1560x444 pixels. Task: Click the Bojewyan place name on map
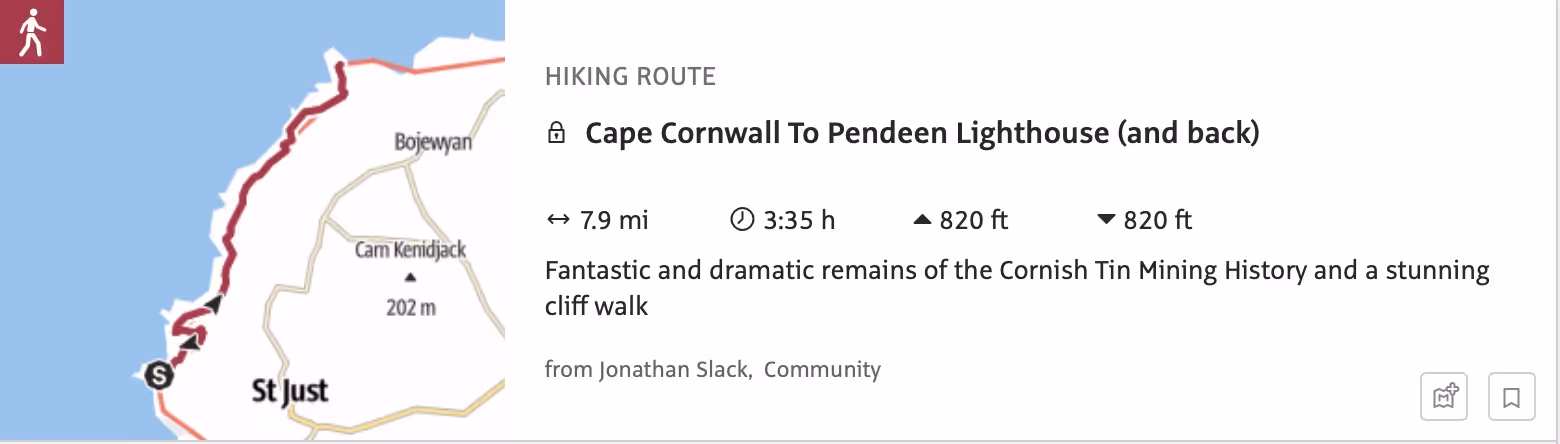pos(433,142)
